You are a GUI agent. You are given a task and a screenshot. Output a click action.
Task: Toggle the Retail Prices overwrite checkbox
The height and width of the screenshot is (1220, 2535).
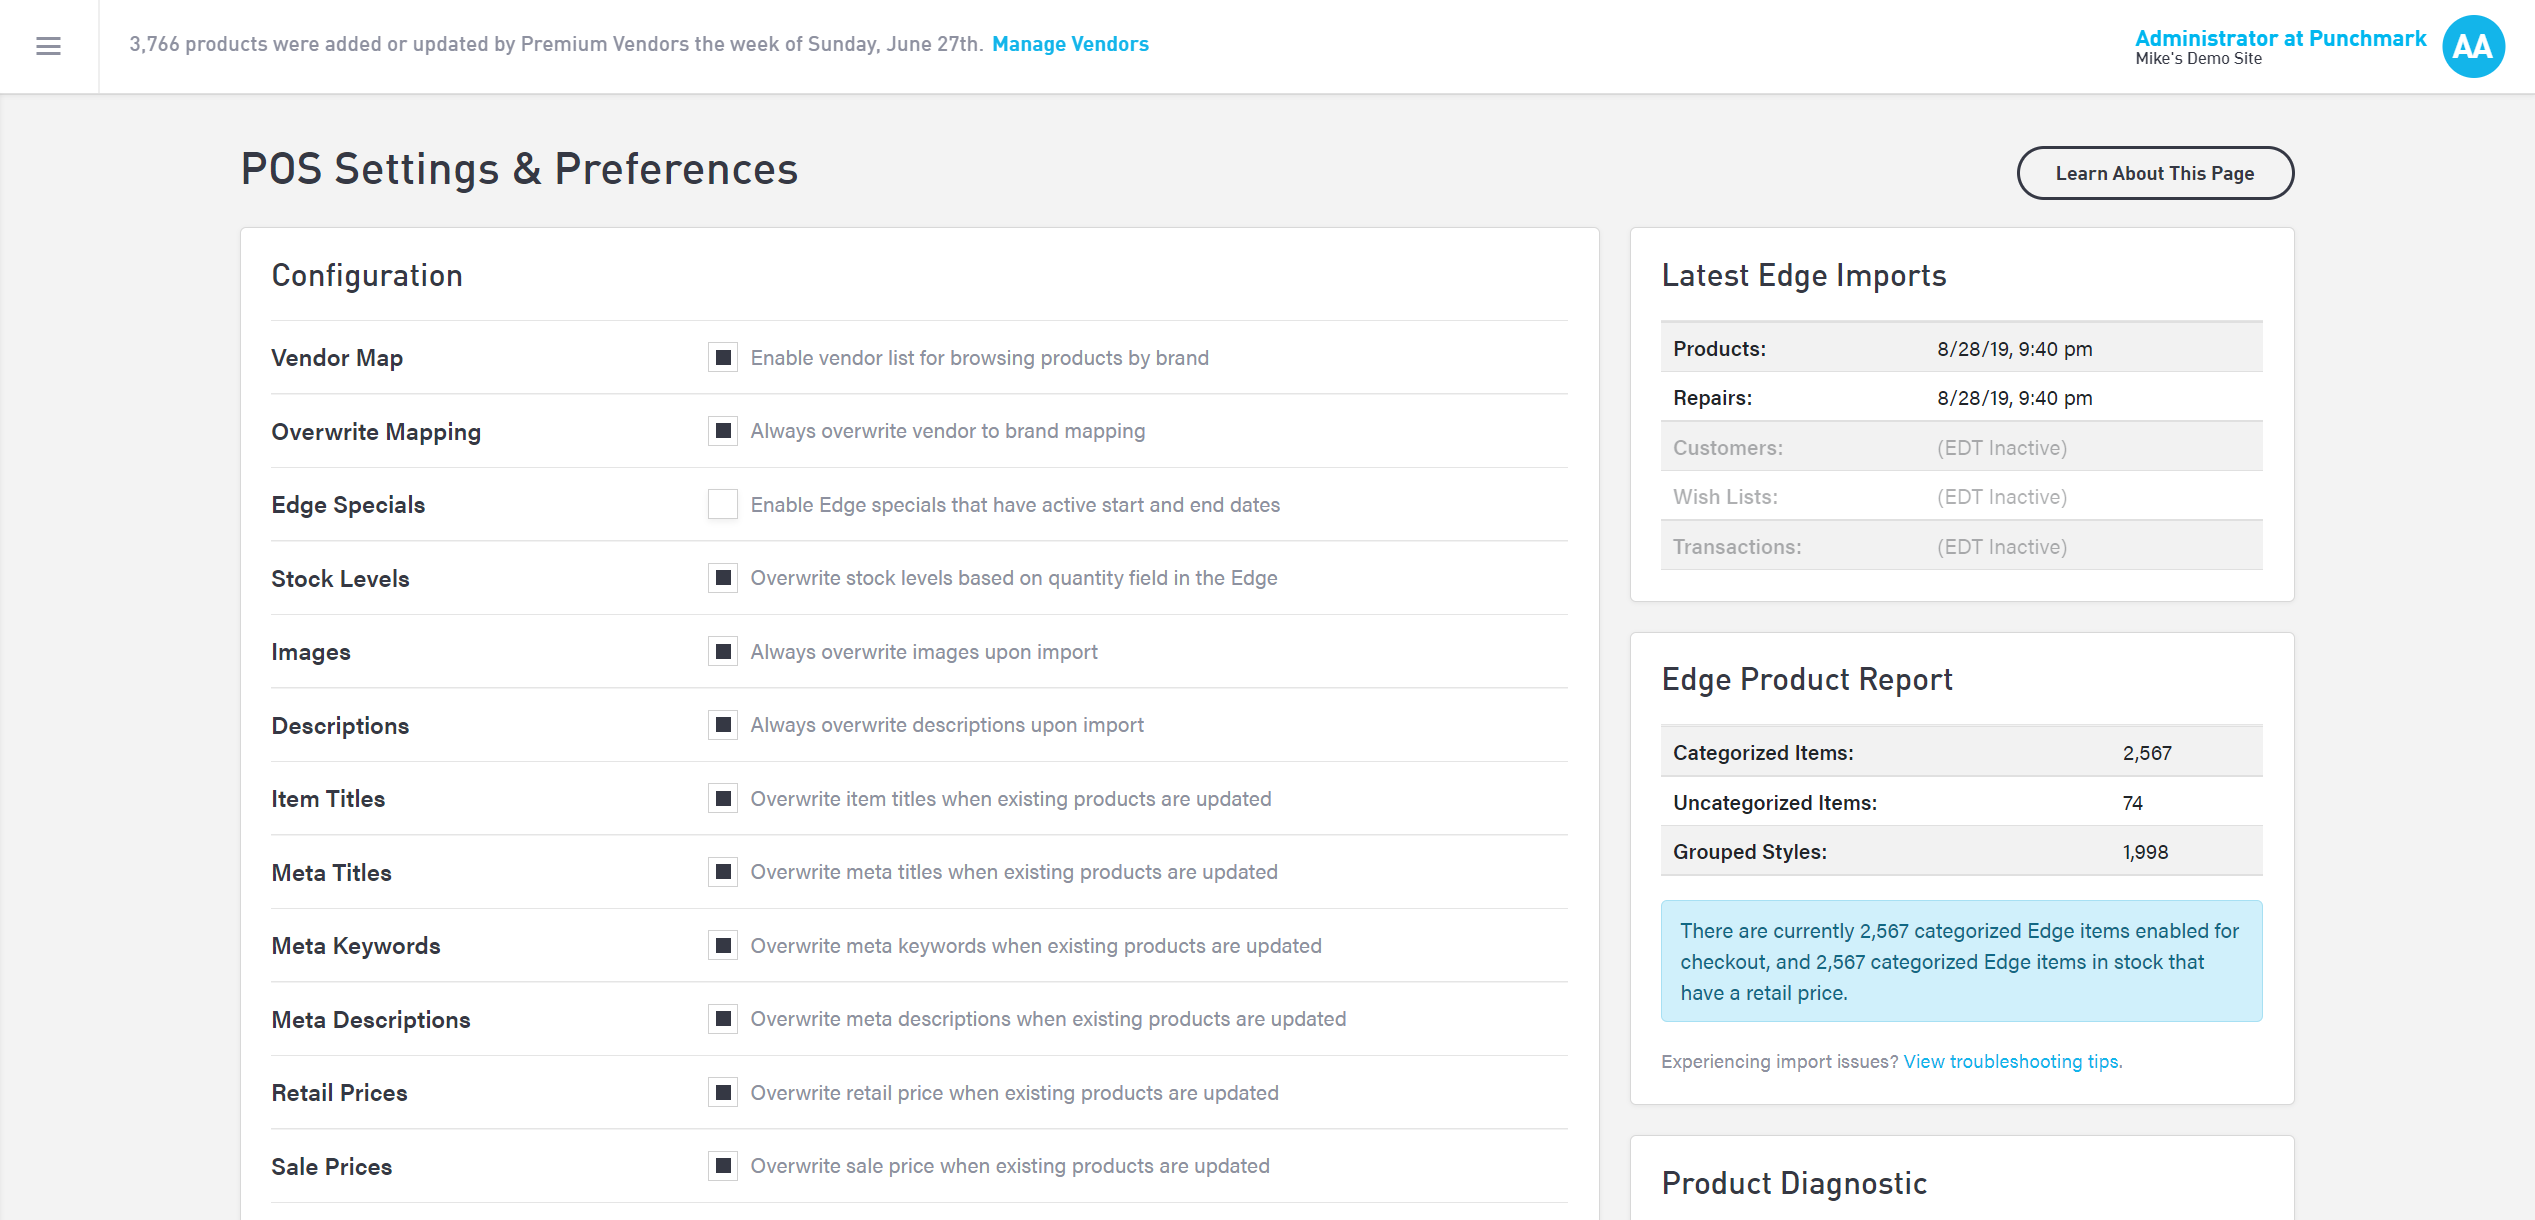(x=723, y=1093)
